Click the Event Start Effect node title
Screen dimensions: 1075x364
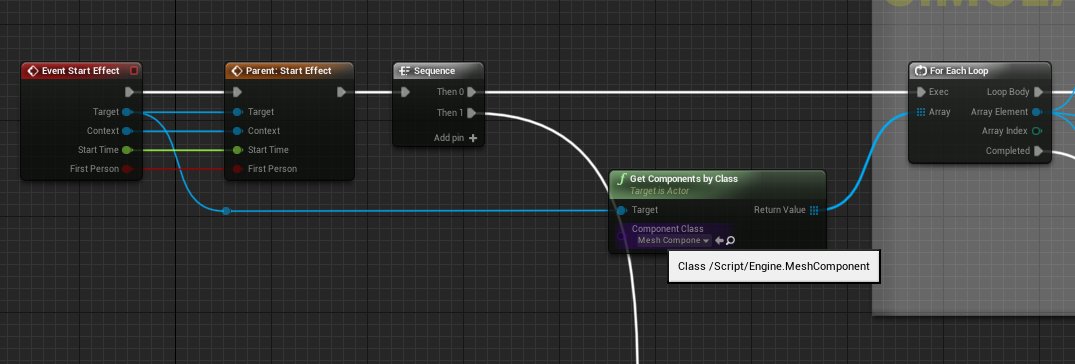click(x=80, y=71)
